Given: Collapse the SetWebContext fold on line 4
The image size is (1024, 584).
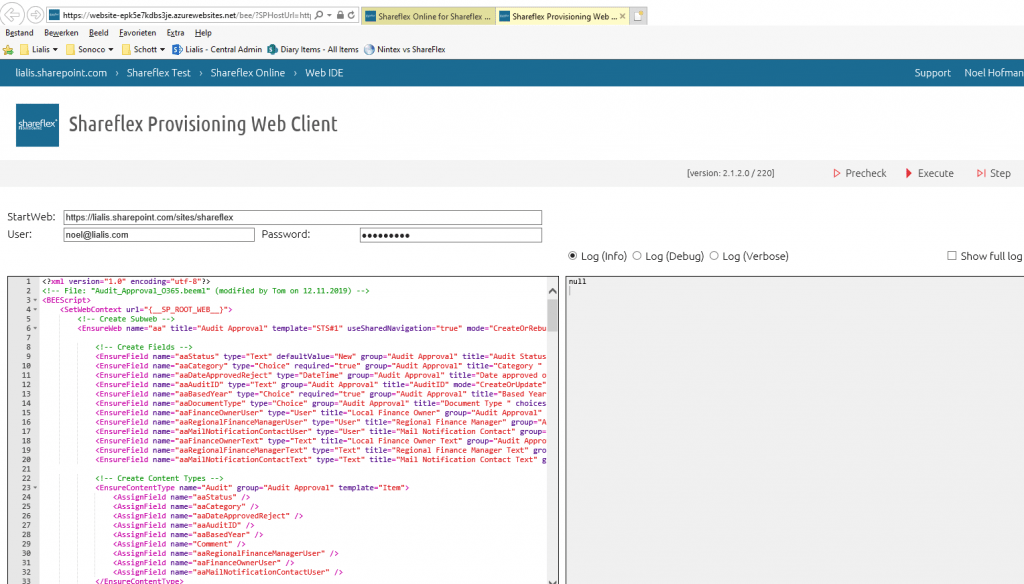Looking at the screenshot, I should point(35,310).
